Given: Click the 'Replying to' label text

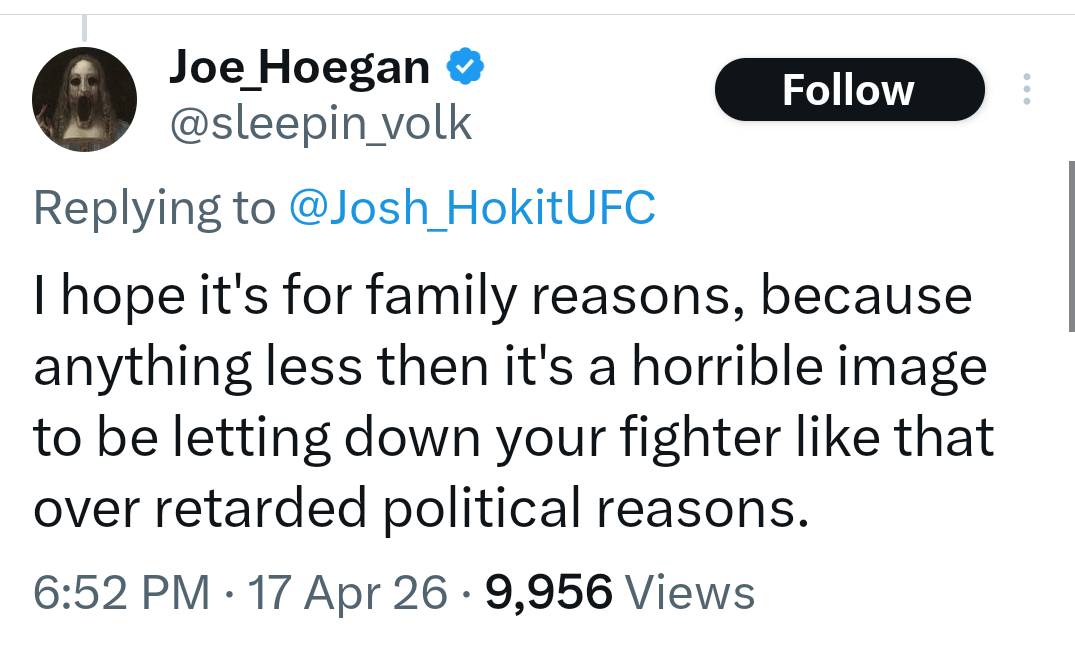Looking at the screenshot, I should click(x=154, y=207).
